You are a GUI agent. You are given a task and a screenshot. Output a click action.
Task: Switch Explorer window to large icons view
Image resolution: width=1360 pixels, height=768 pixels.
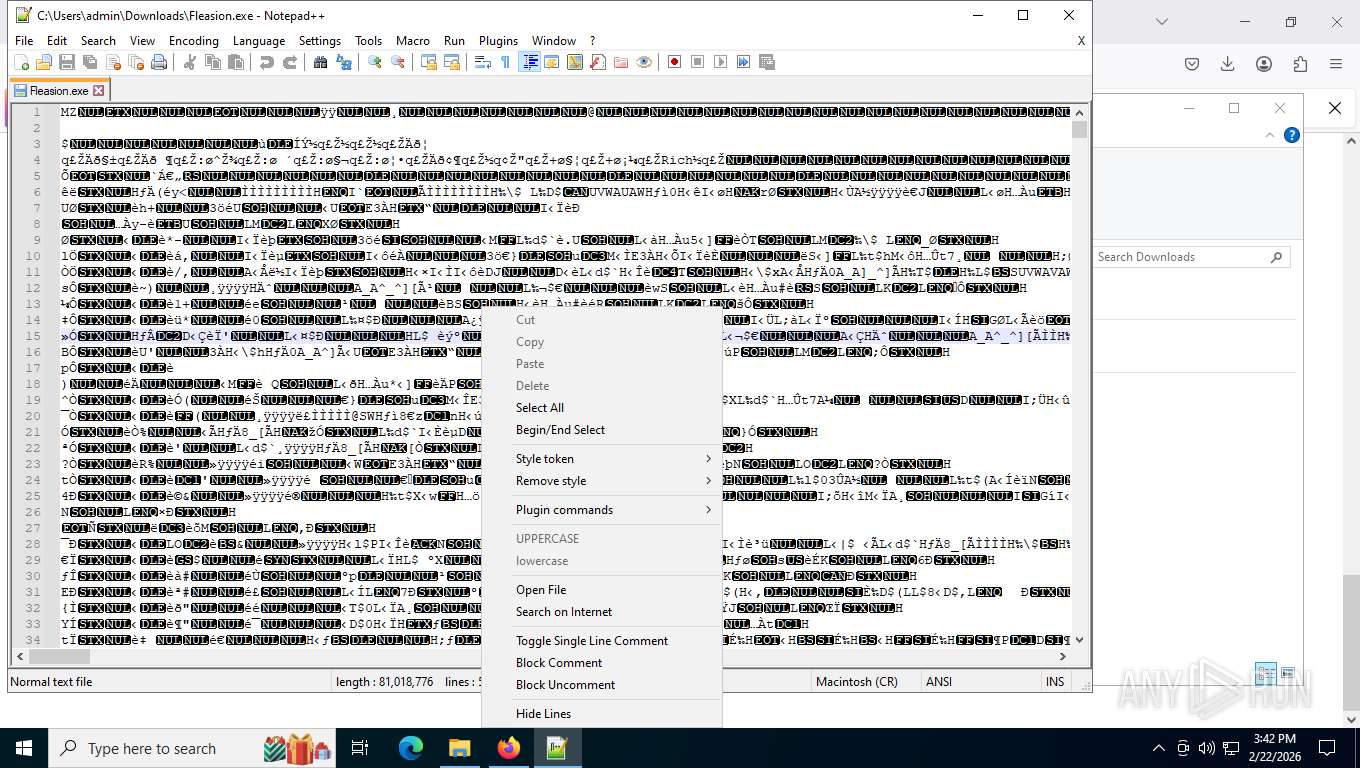point(1287,674)
